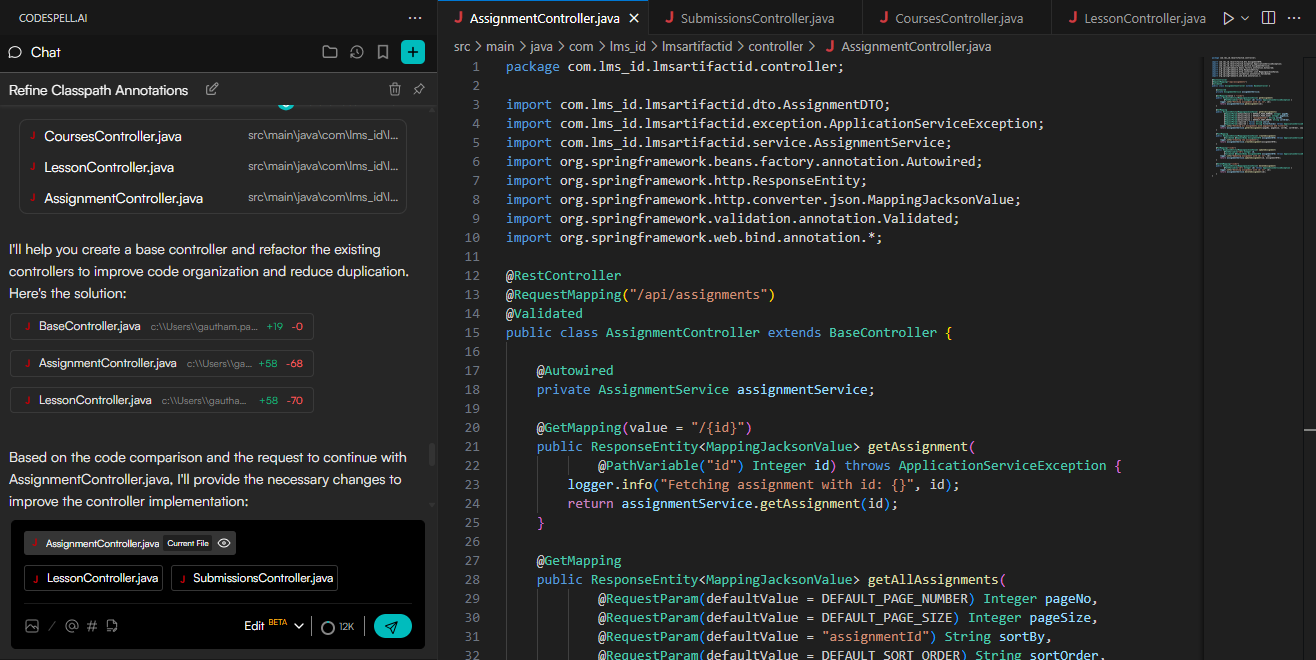Click BaseController in the class declaration

[x=883, y=332]
